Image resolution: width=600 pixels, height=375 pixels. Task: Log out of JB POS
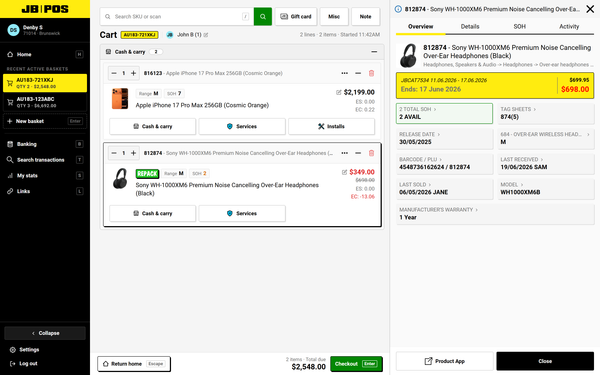coord(24,364)
